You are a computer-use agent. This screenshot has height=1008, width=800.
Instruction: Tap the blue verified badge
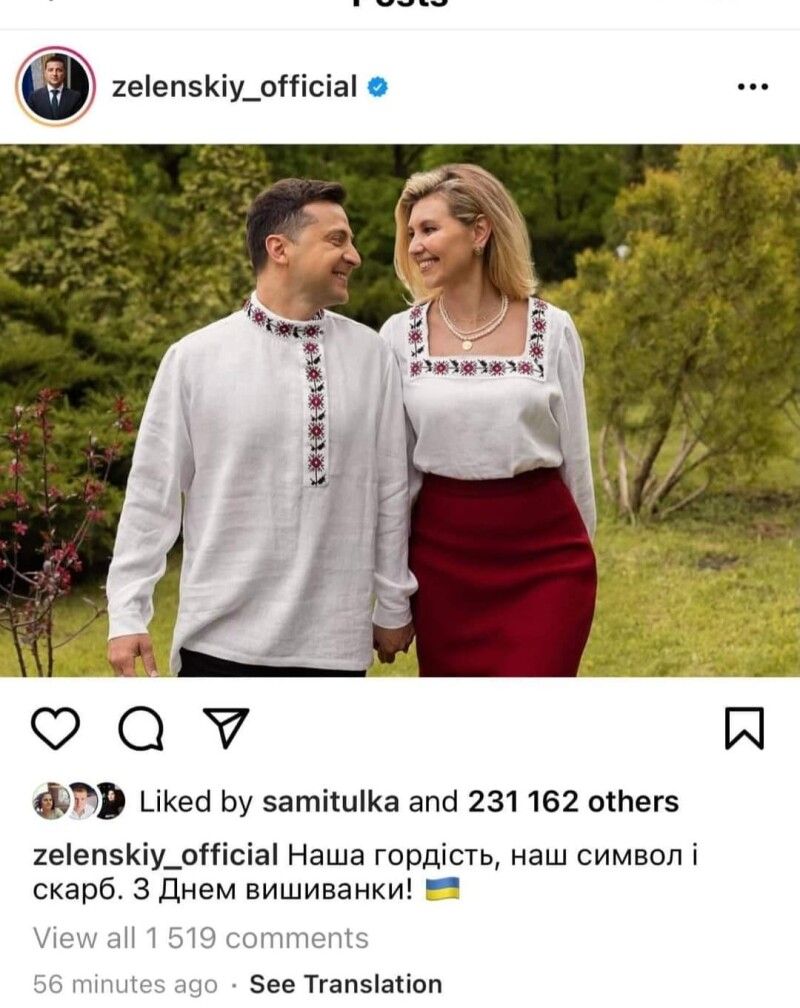[377, 87]
